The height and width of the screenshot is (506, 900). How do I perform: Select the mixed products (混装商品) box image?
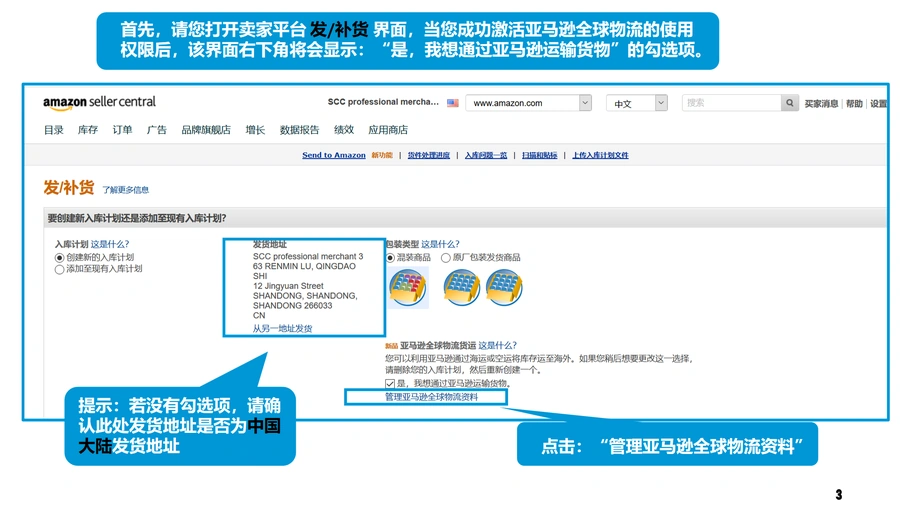(x=408, y=288)
